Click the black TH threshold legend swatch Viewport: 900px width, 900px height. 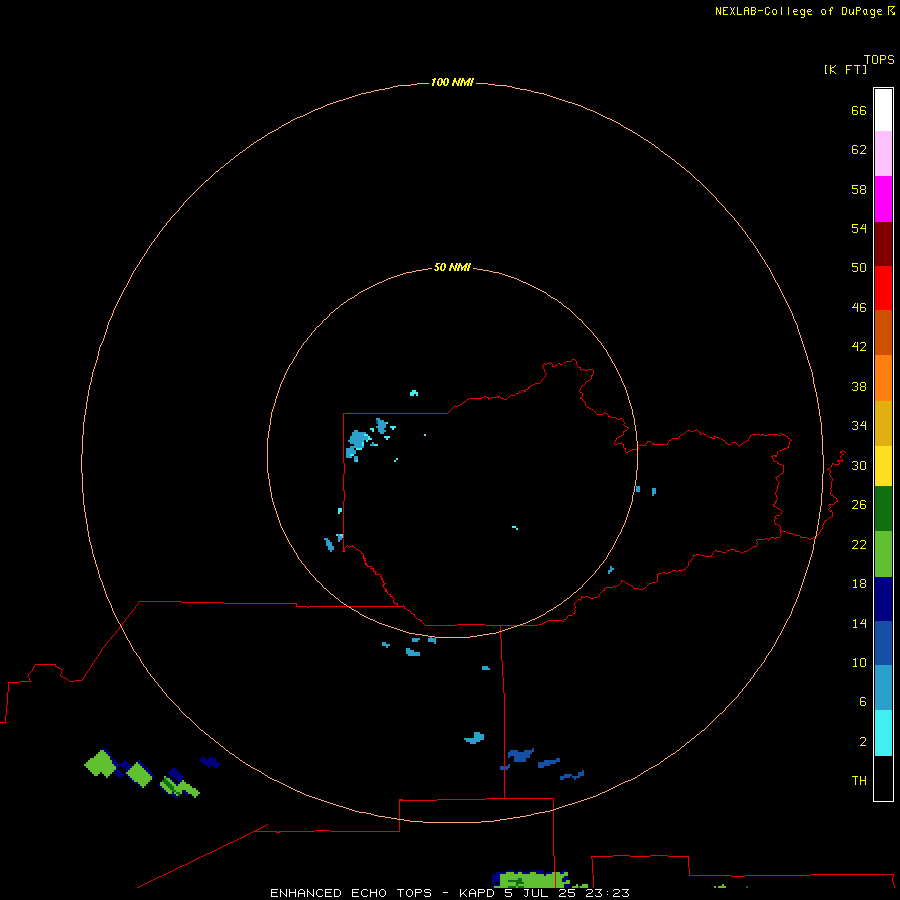(883, 778)
